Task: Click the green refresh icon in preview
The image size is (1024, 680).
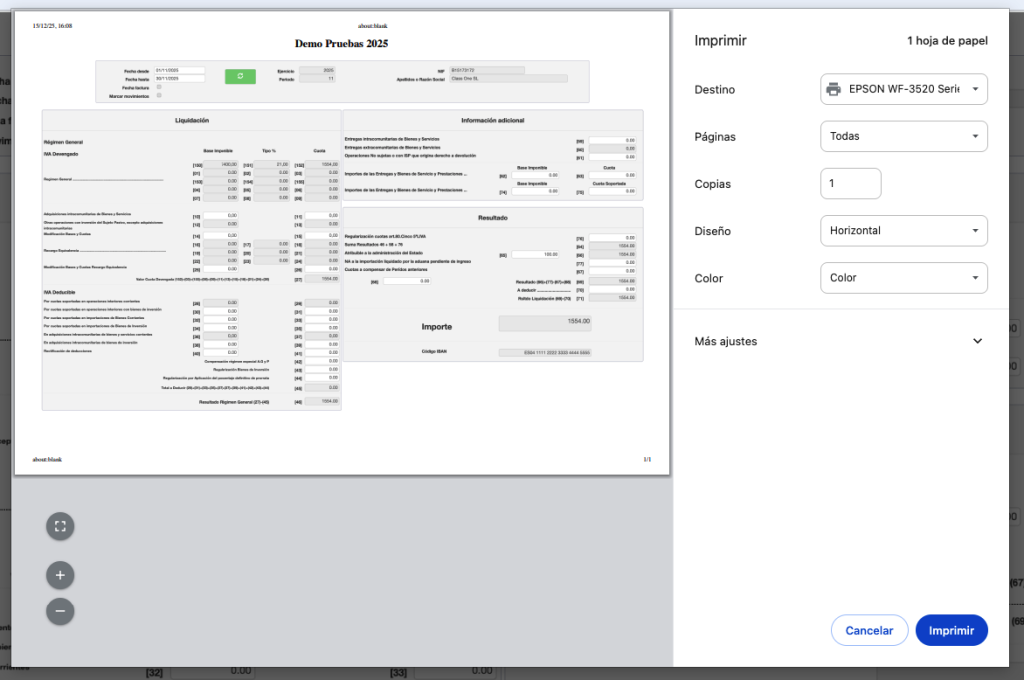Action: pyautogui.click(x=240, y=76)
